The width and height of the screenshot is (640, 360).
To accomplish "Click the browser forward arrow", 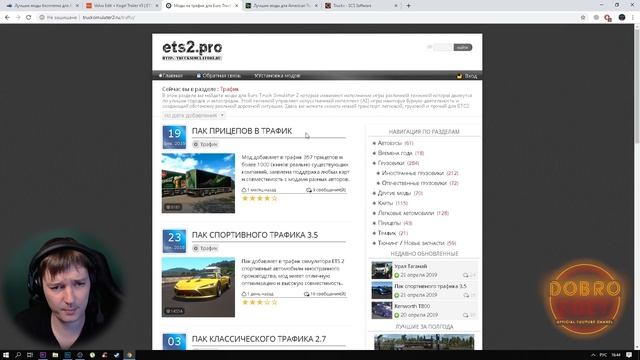I will click(18, 18).
